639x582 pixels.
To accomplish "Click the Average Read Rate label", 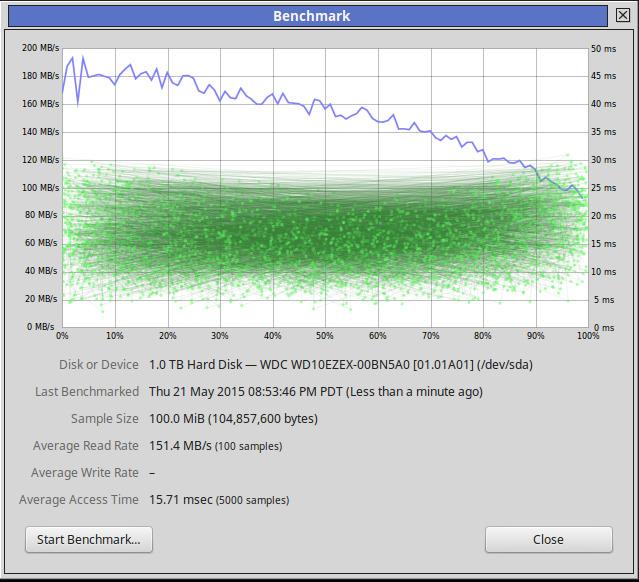I will 86,445.
